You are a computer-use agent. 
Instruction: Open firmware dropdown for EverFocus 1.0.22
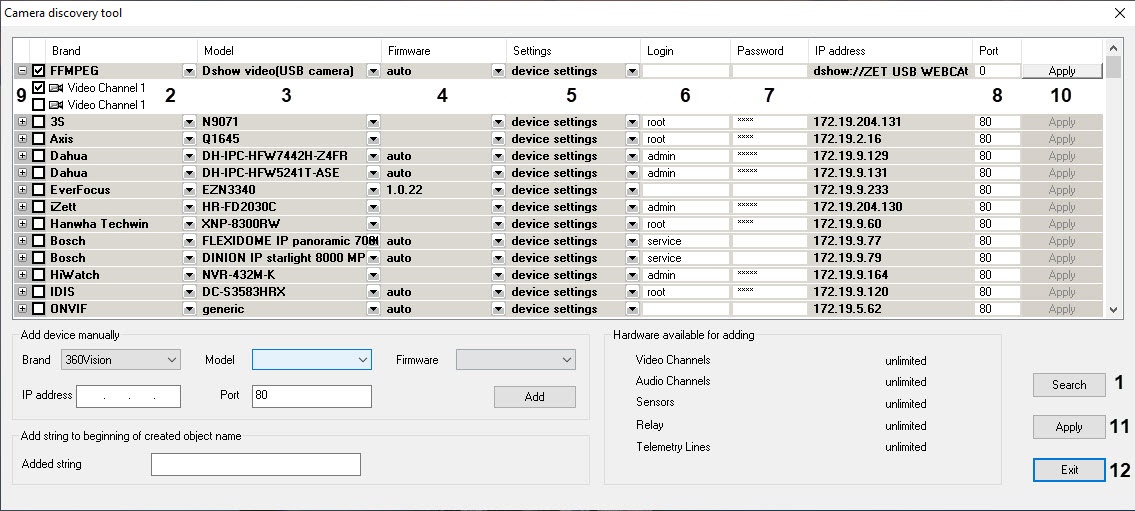point(497,190)
